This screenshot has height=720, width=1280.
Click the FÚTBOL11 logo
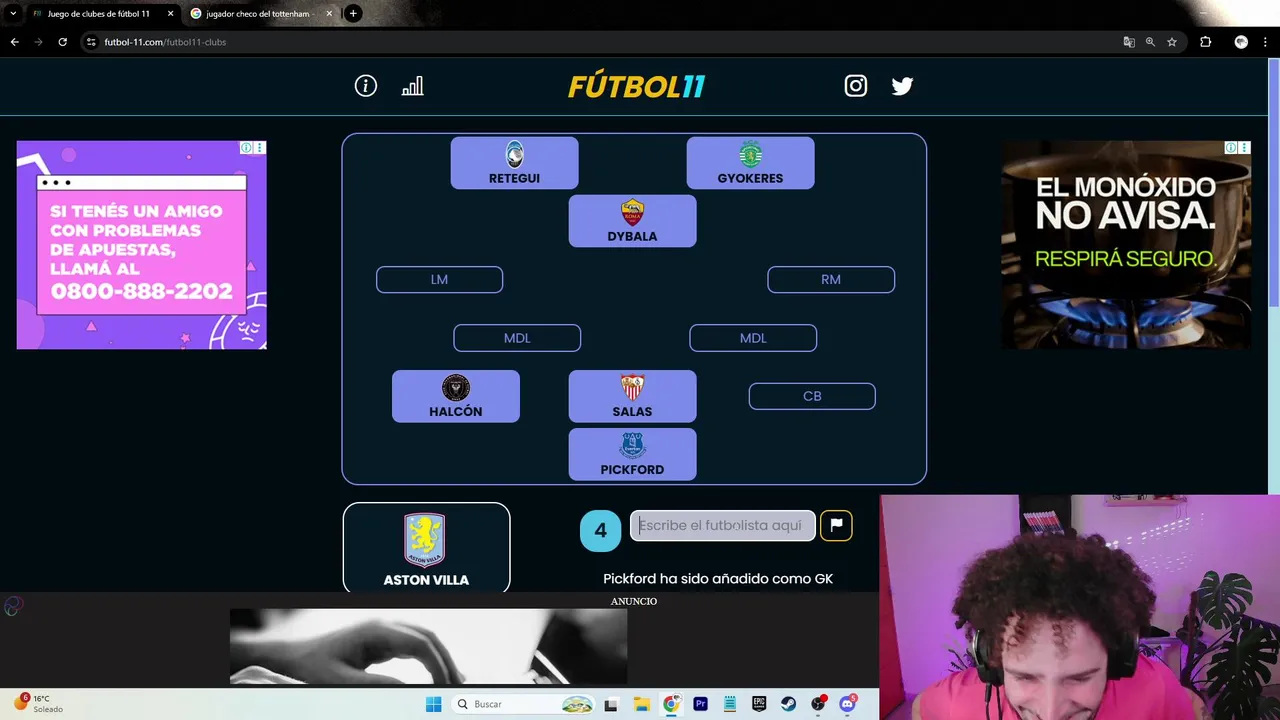coord(637,87)
